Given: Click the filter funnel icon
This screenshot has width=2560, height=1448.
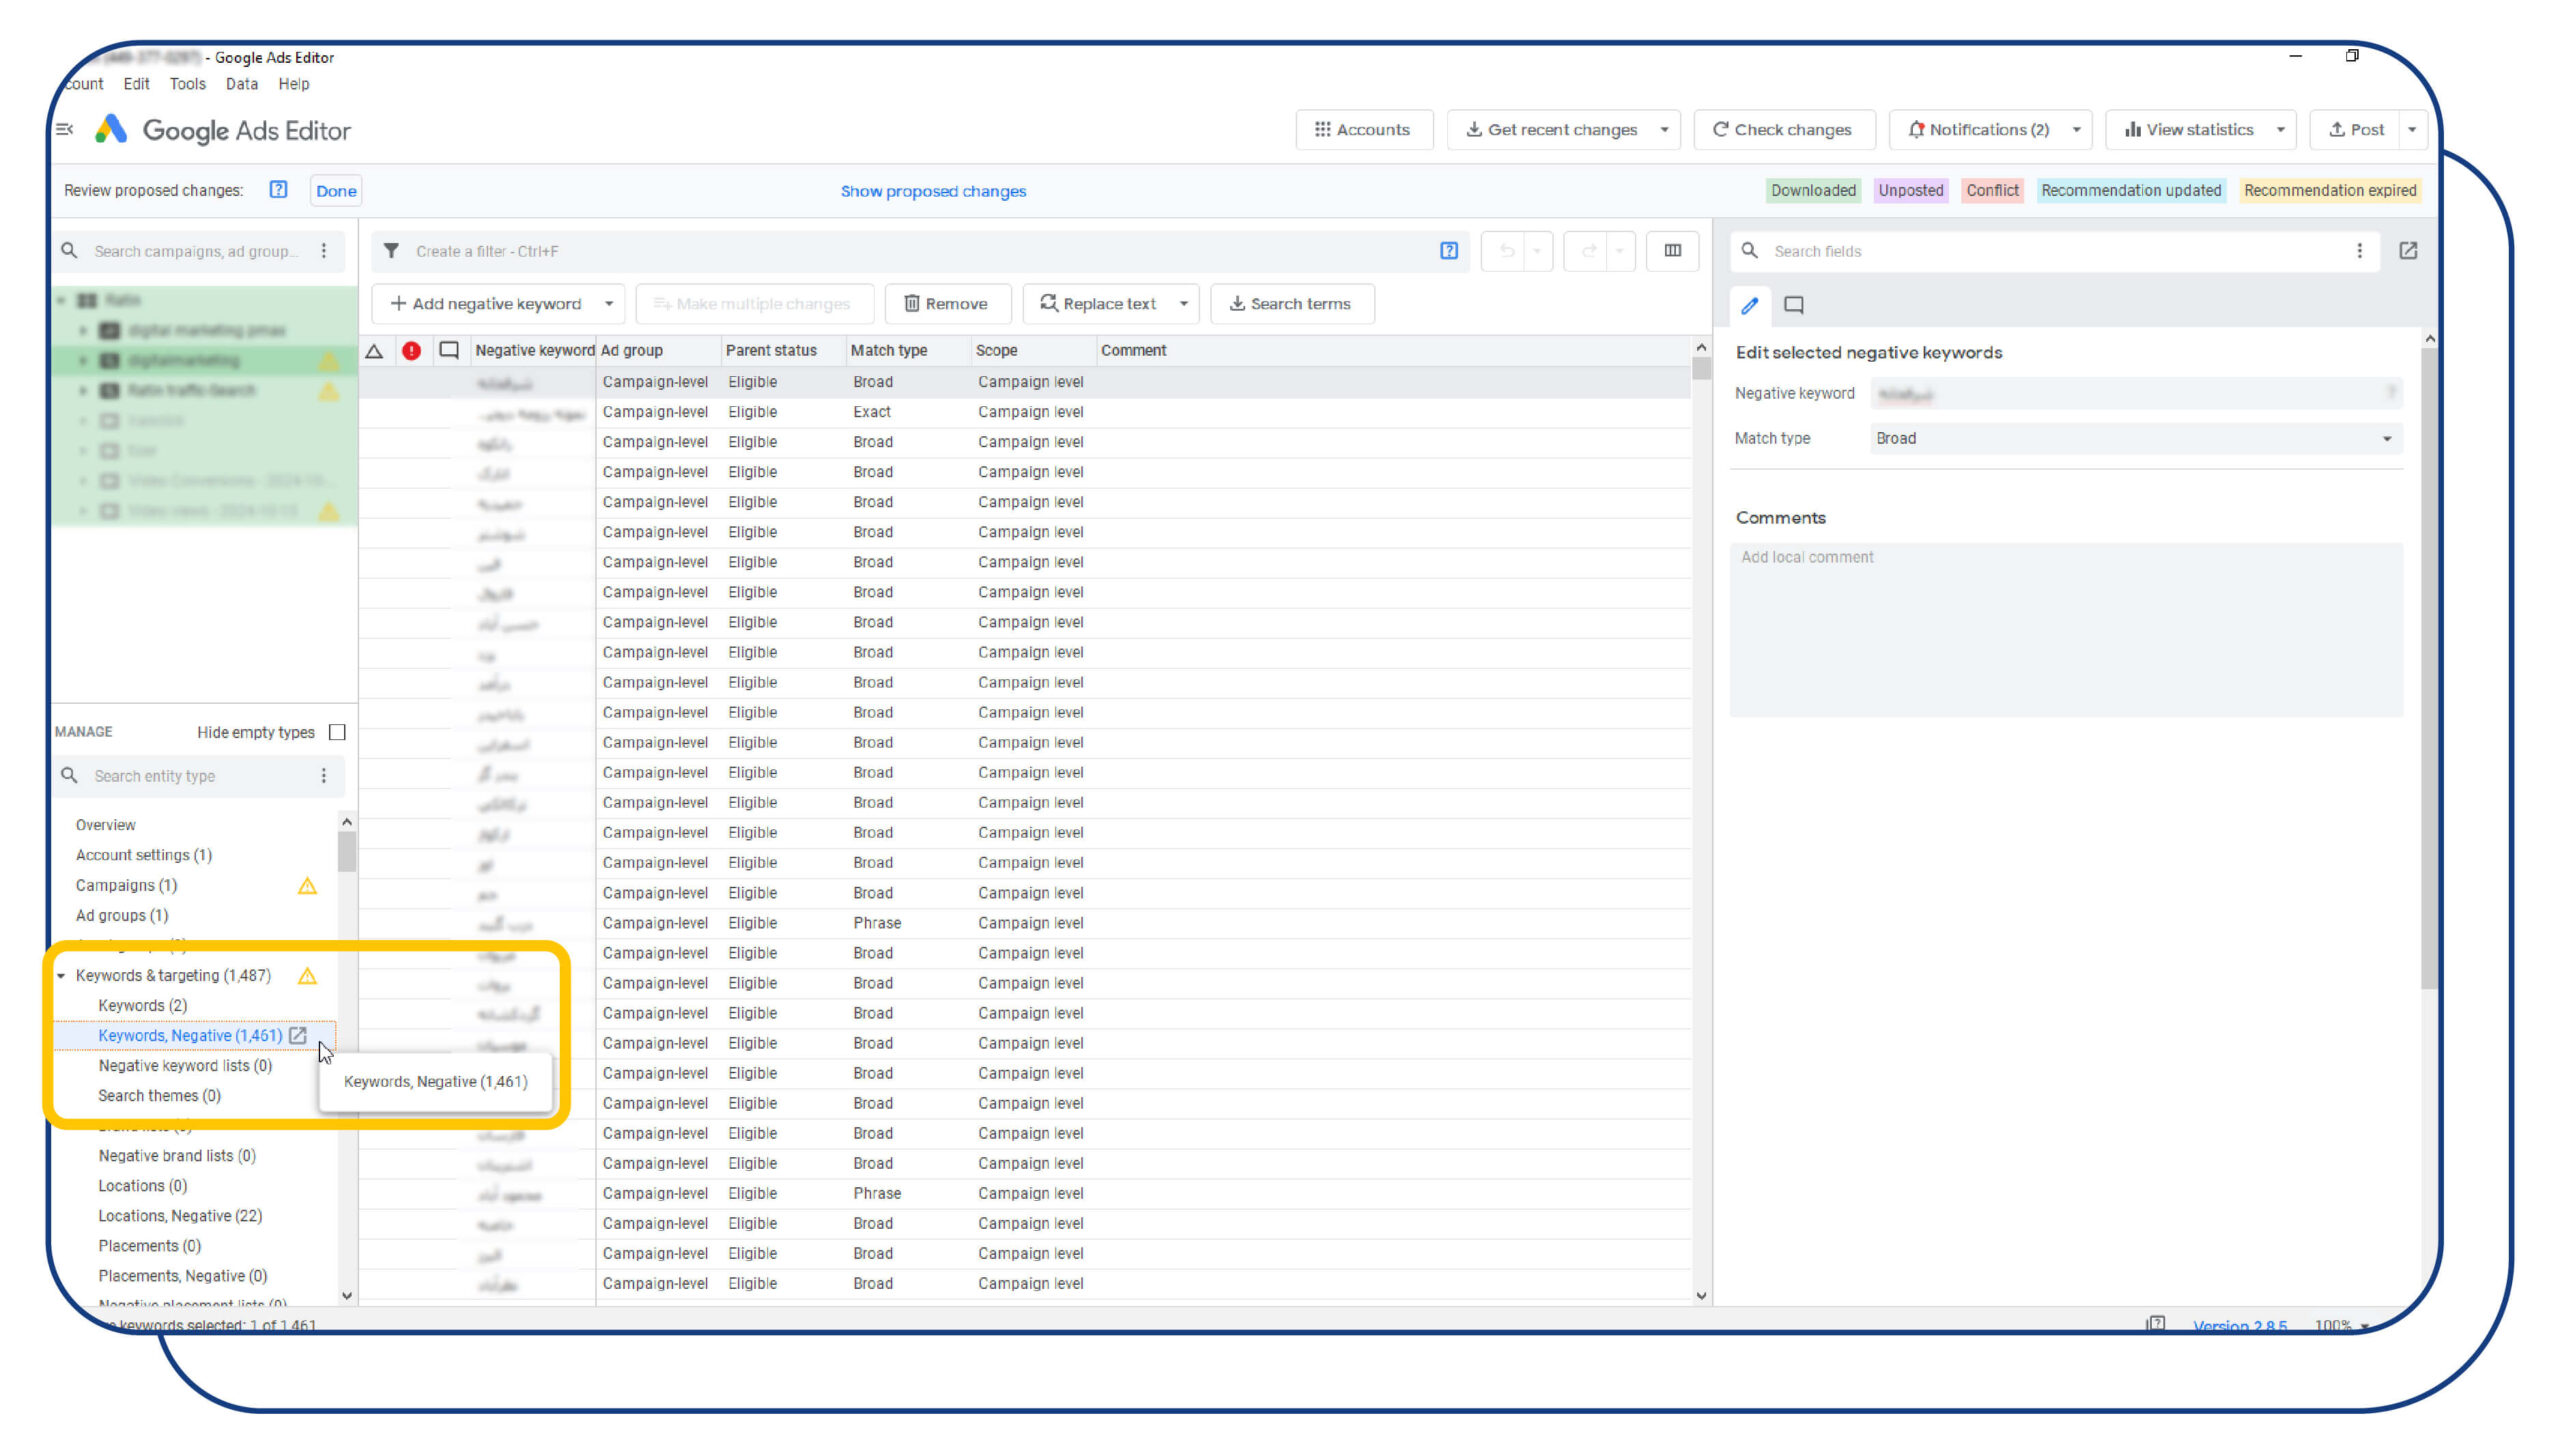Looking at the screenshot, I should click(391, 251).
